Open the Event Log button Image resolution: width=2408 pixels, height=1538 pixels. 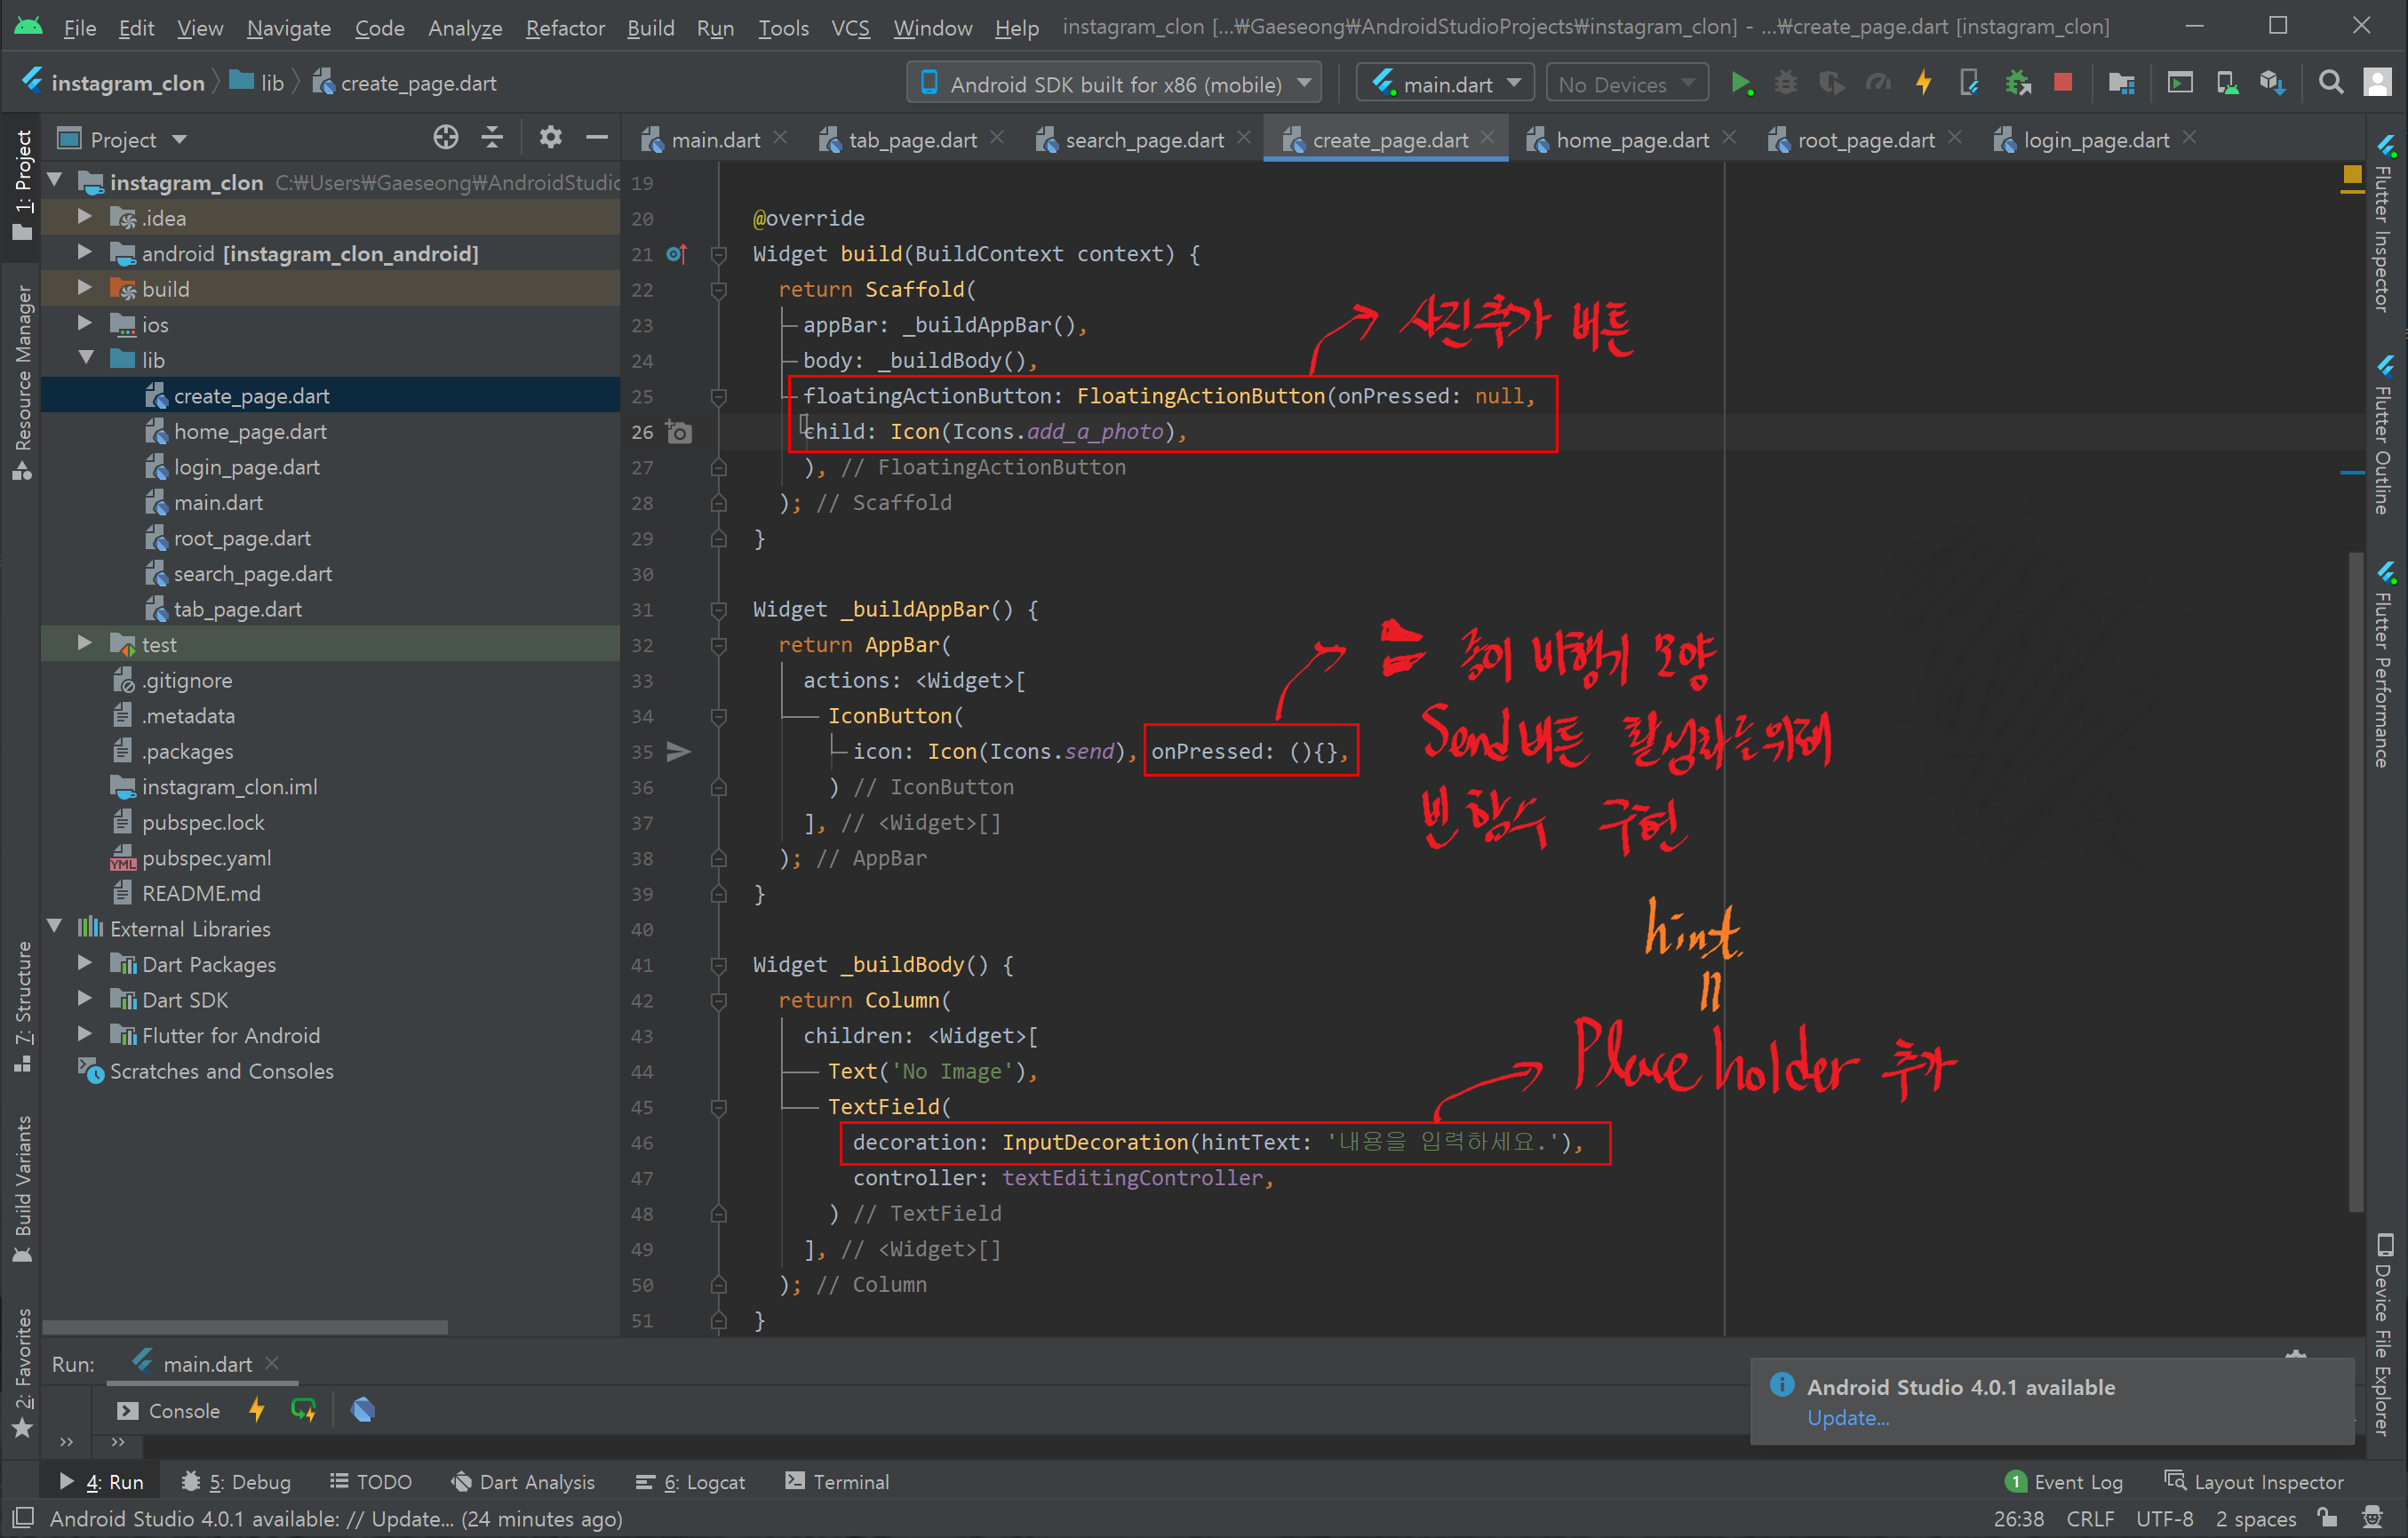(x=2064, y=1482)
